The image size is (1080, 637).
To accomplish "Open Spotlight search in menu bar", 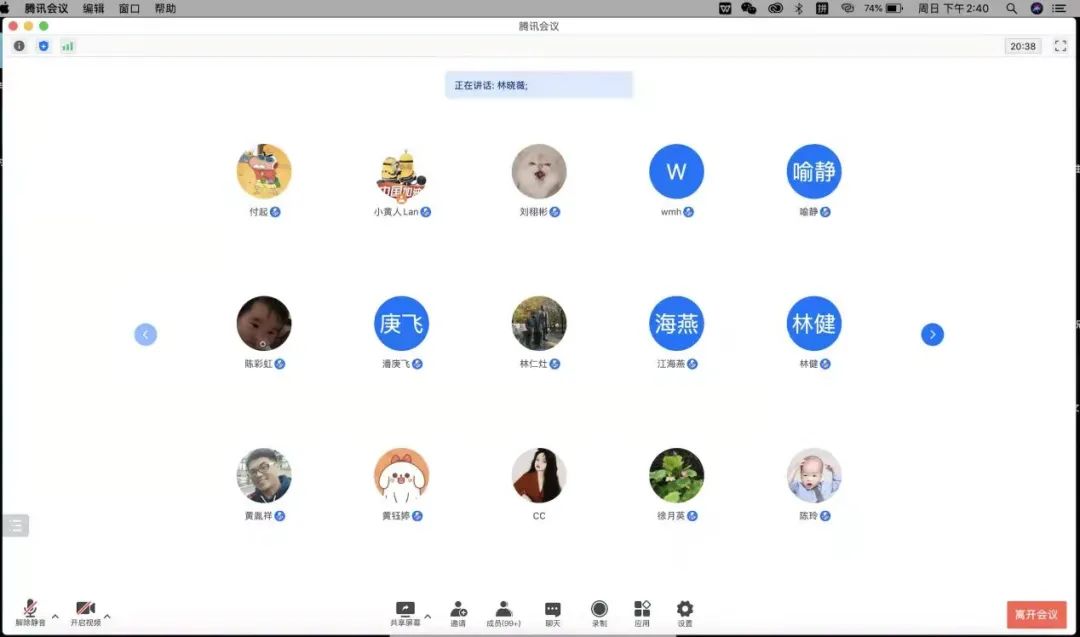I will tap(1011, 8).
